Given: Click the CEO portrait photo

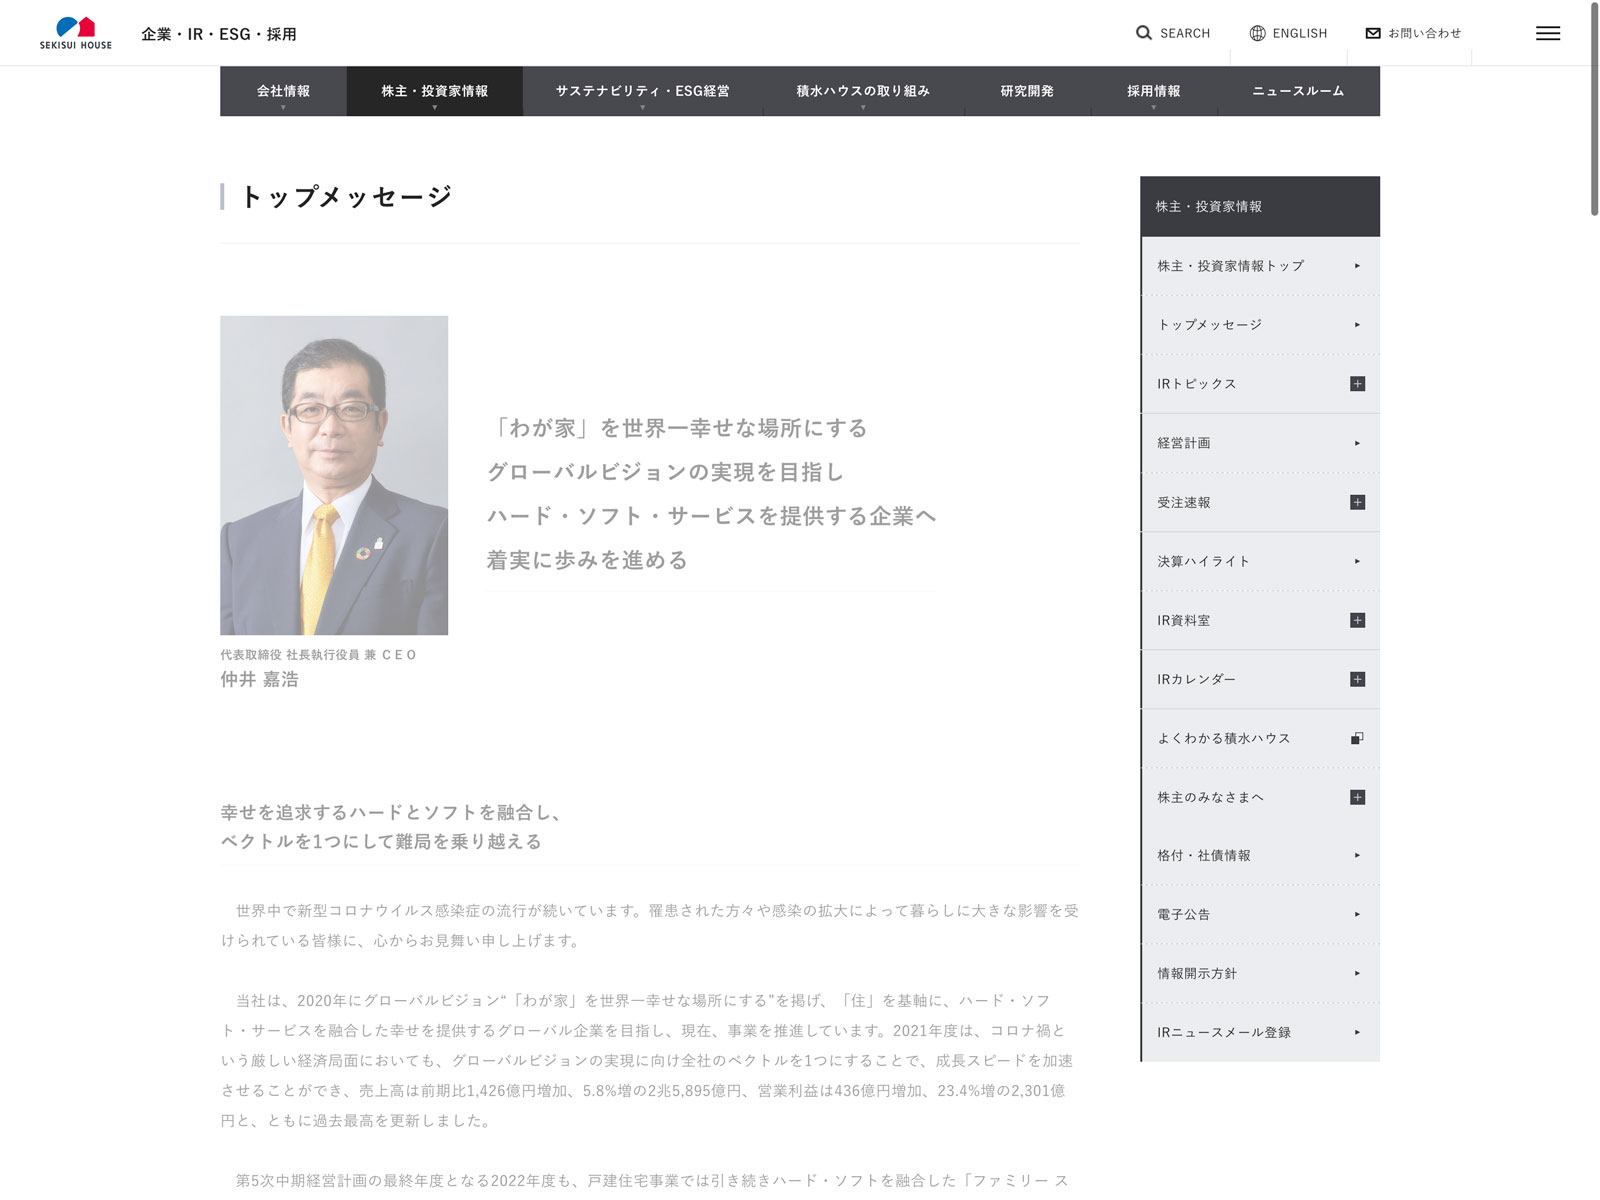Looking at the screenshot, I should tap(334, 475).
